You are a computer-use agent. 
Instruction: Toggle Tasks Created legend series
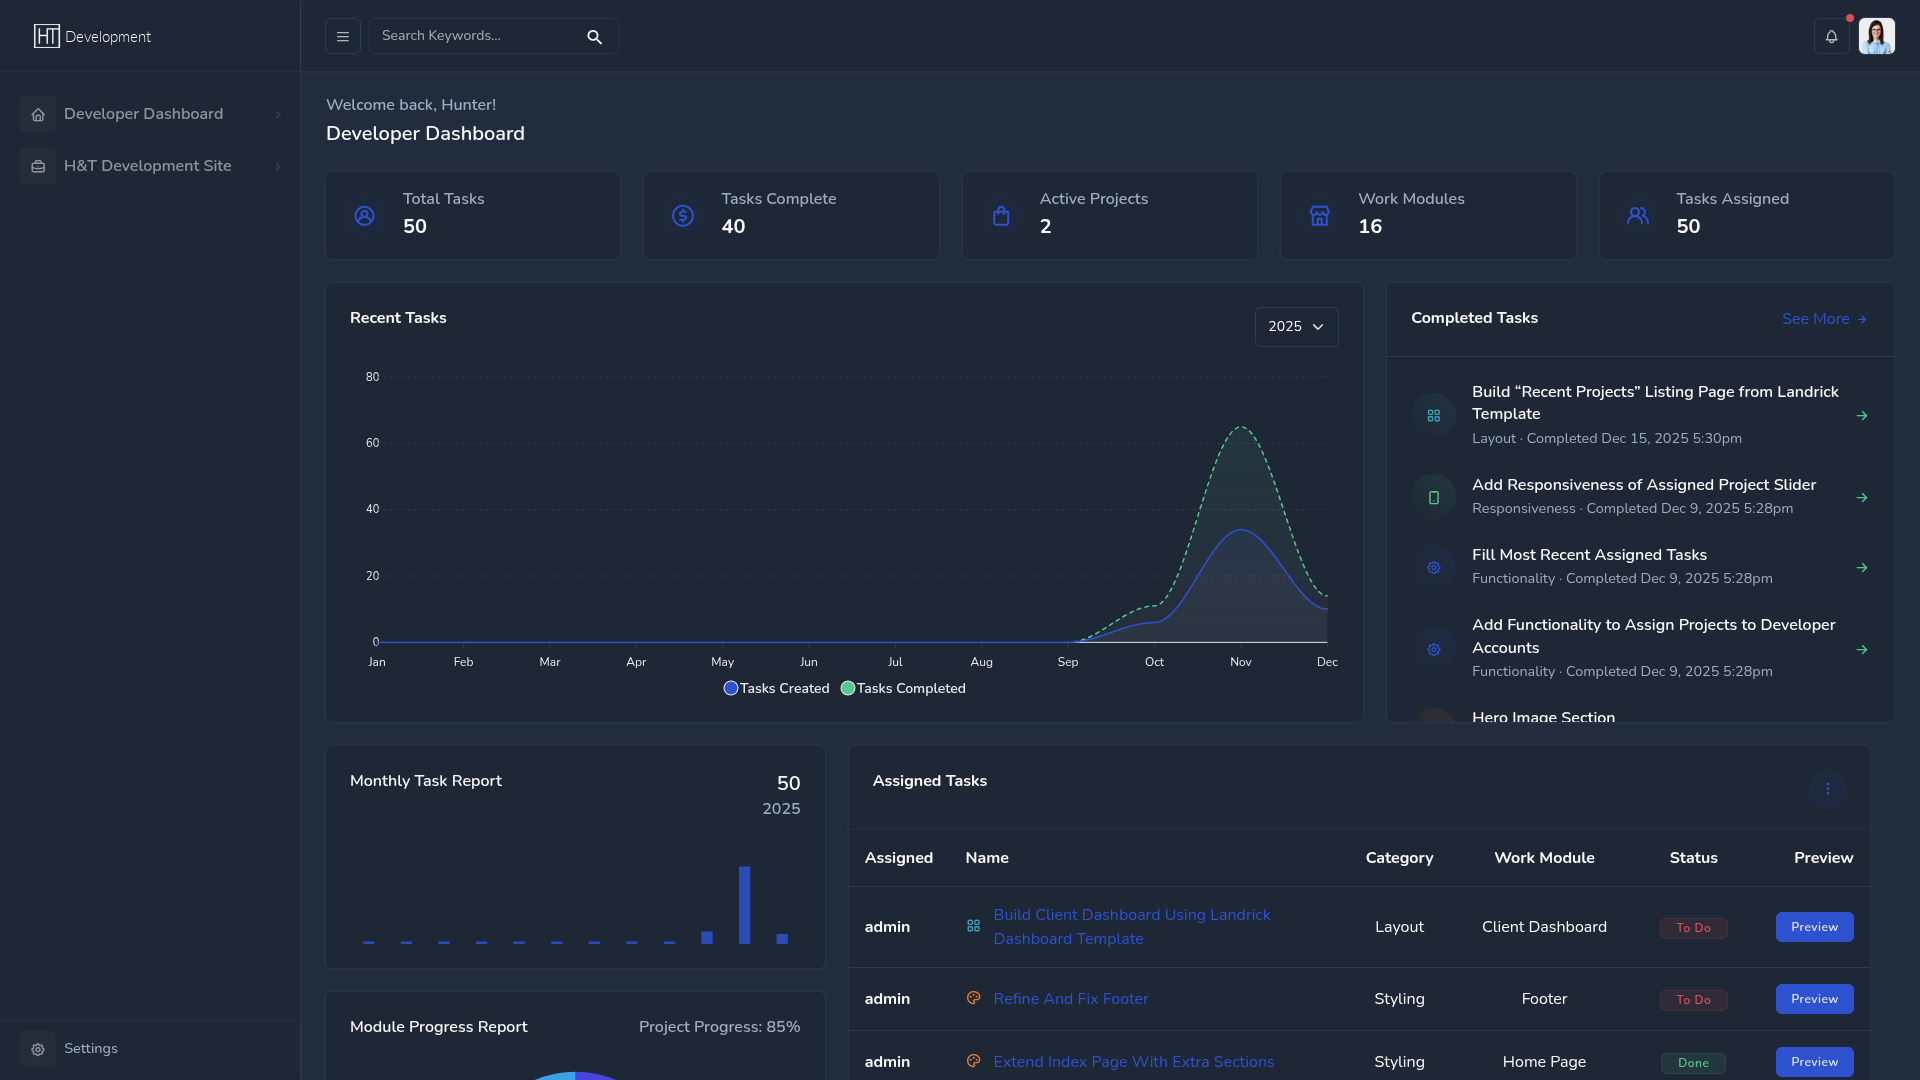pyautogui.click(x=776, y=689)
